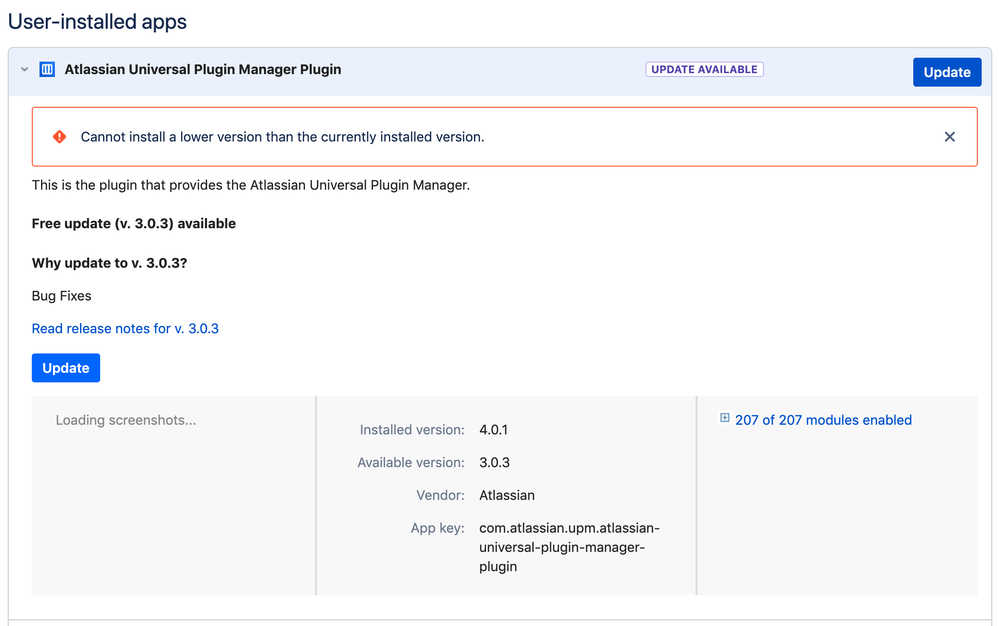Open release notes for v. 3.0.3
This screenshot has width=999, height=626.
click(126, 329)
